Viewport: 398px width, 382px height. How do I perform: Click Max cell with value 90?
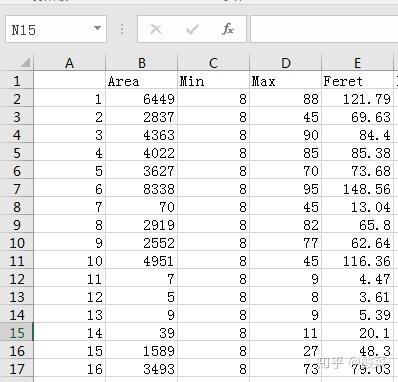[x=286, y=135]
